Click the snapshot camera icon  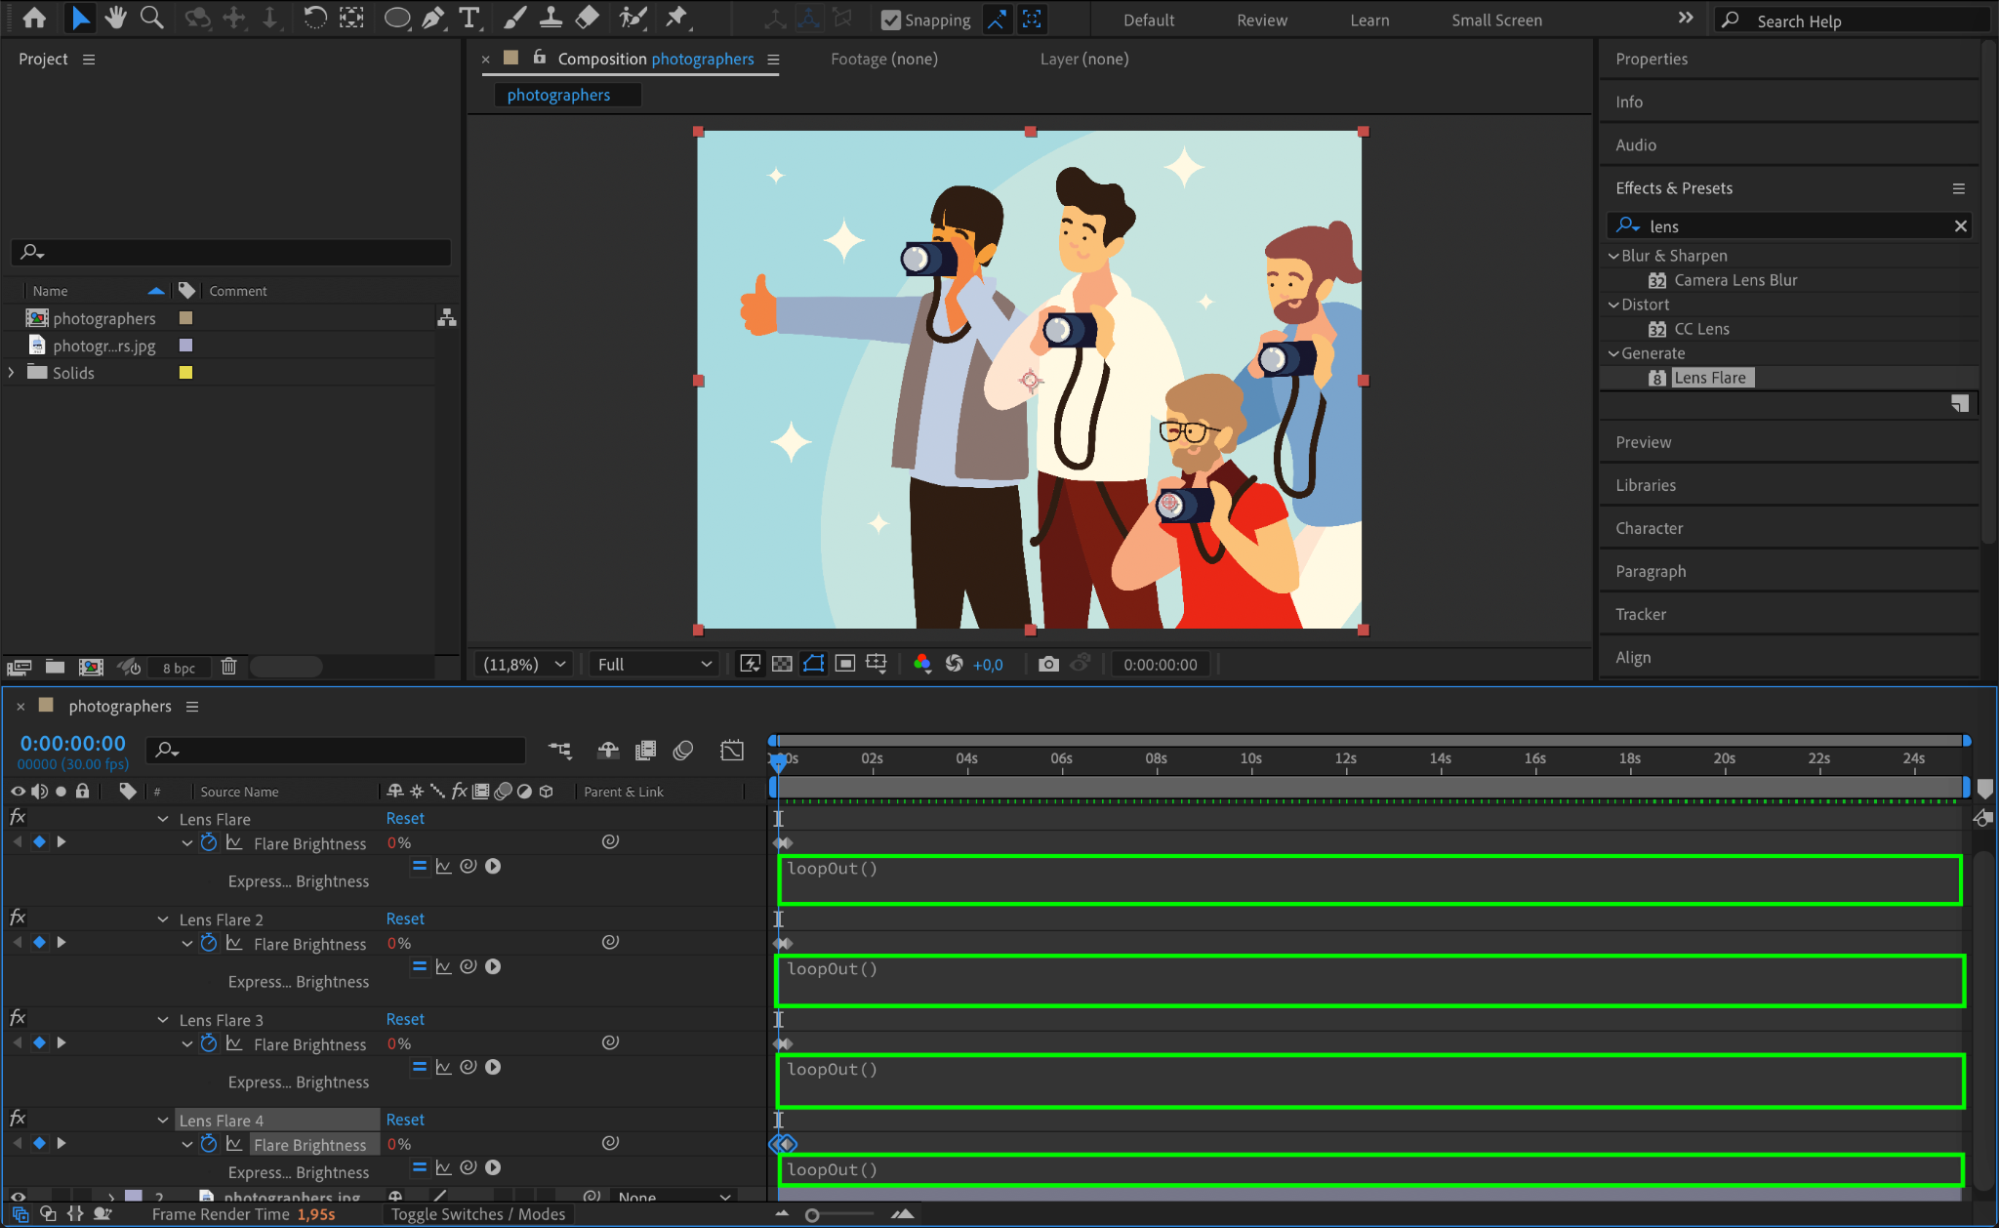click(x=1048, y=664)
